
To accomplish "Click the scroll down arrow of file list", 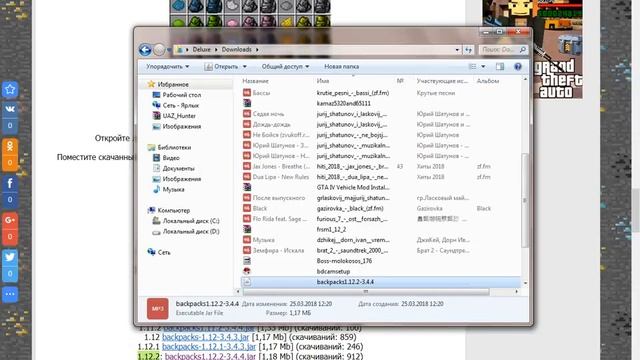I will click(x=525, y=283).
